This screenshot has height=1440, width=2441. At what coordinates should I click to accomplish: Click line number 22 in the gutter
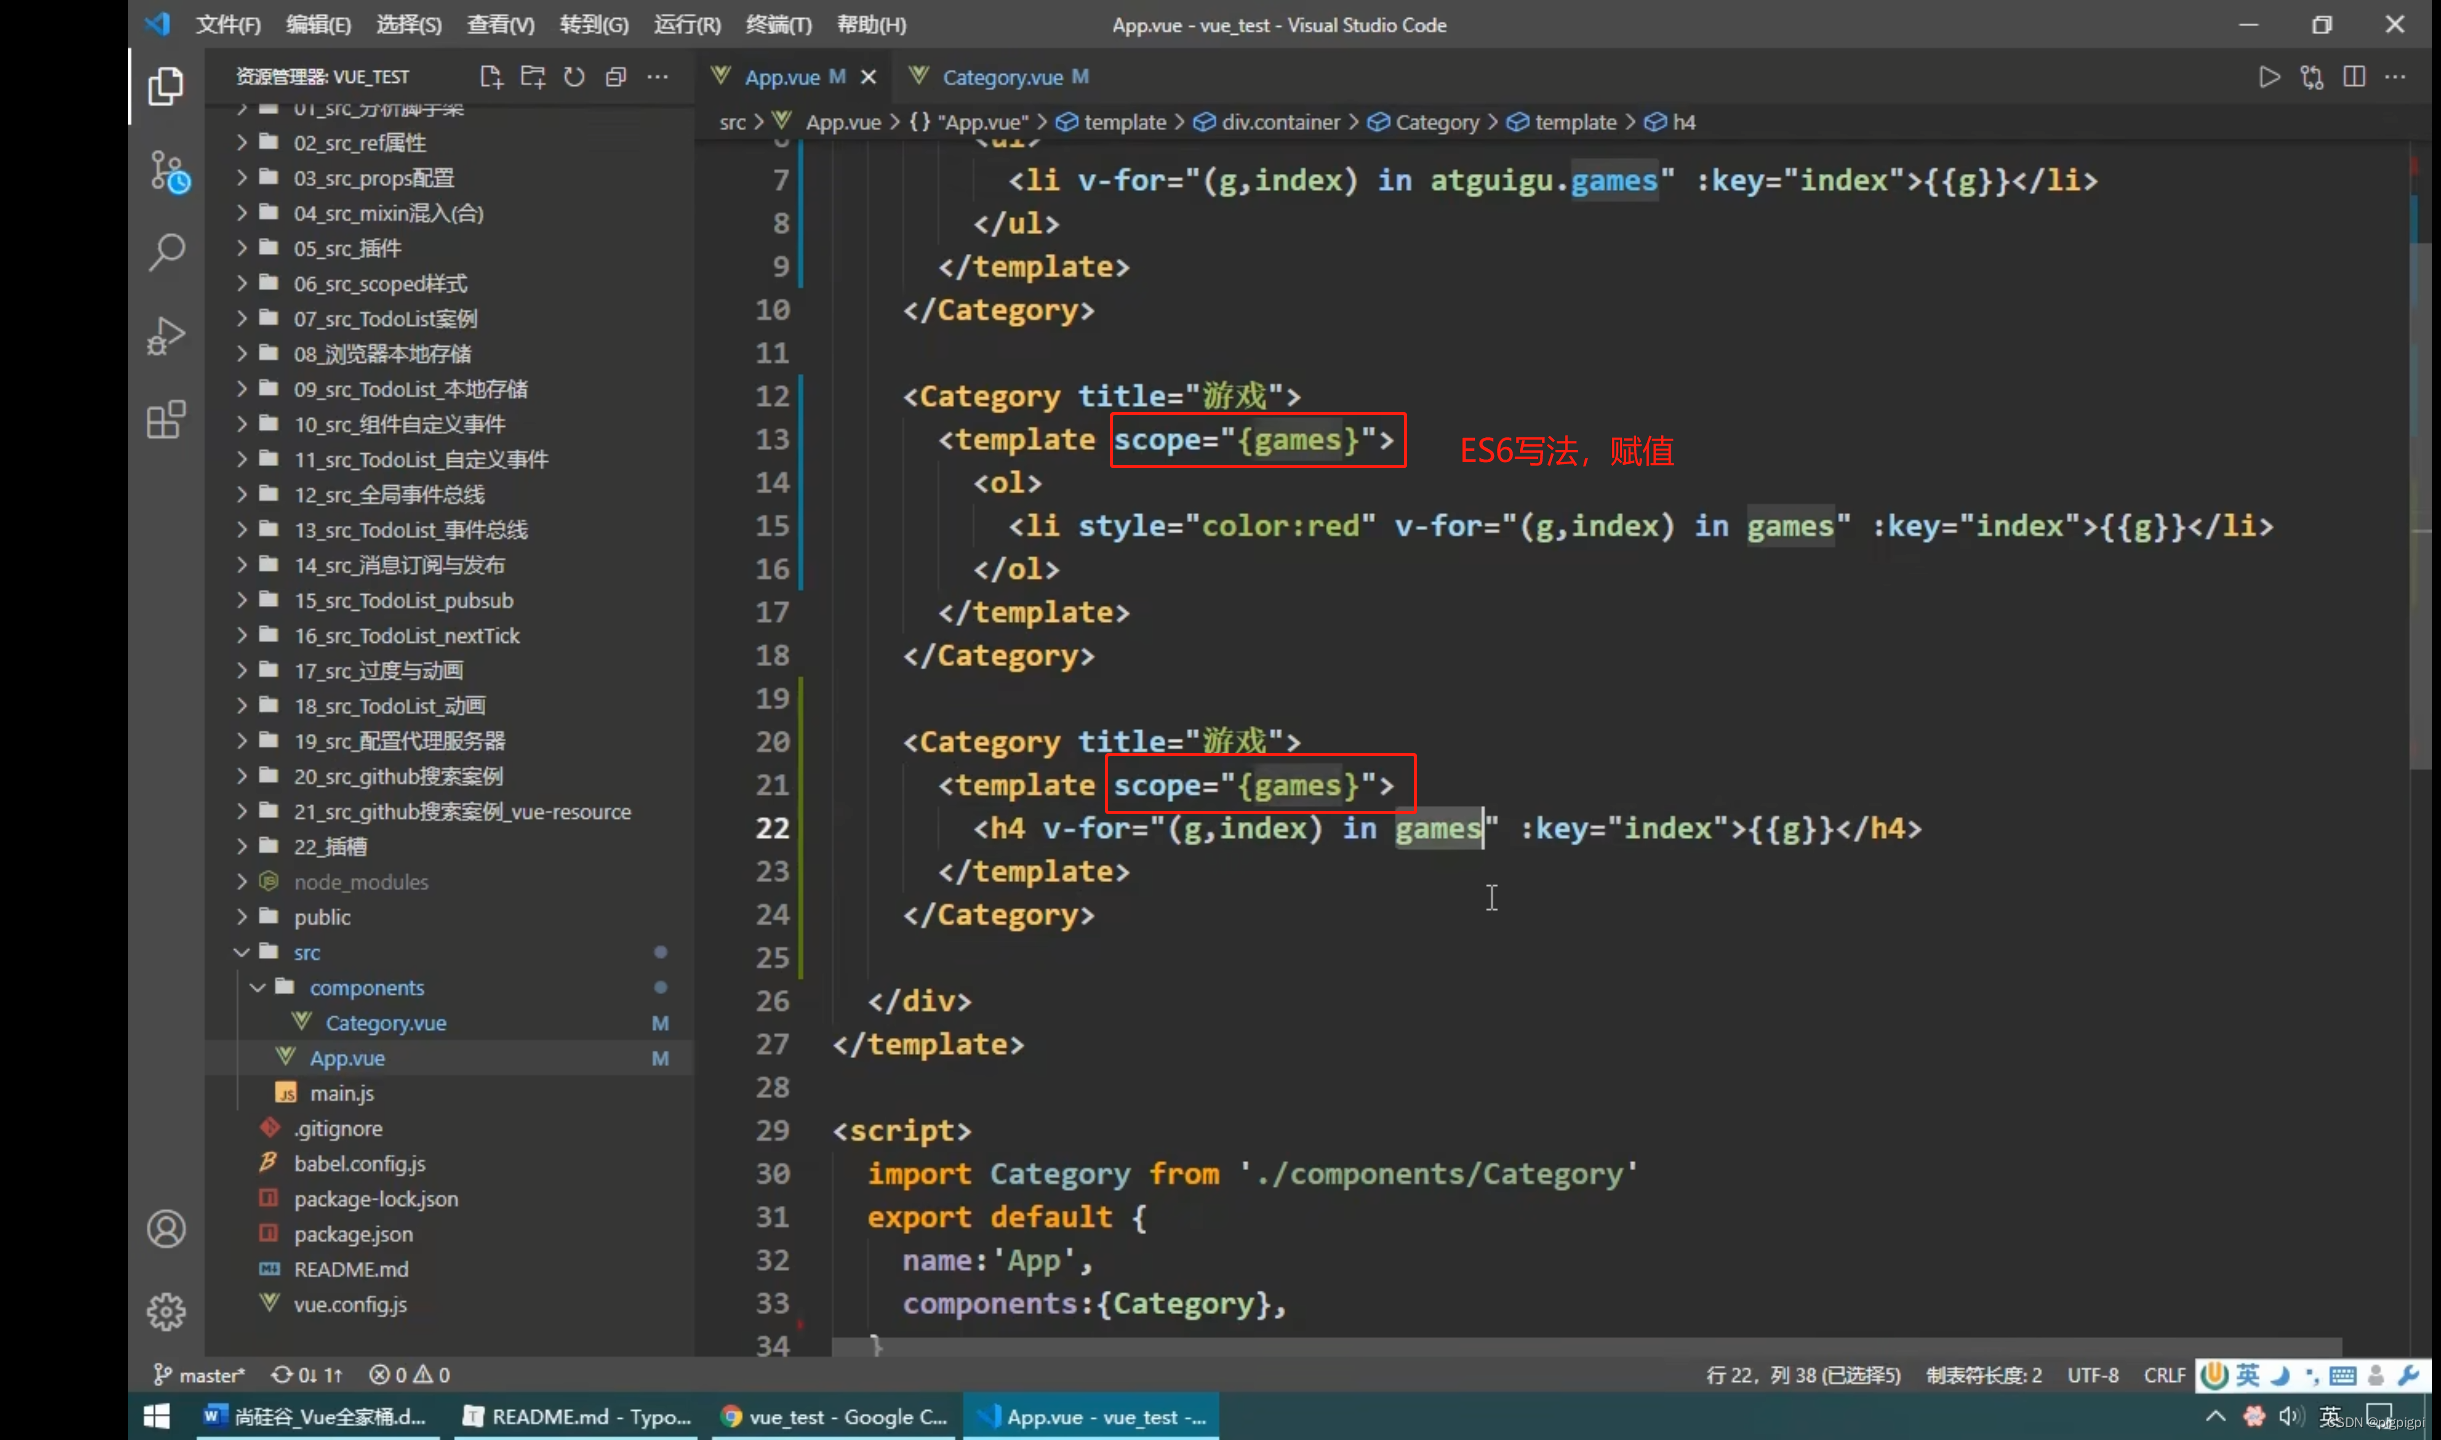point(772,828)
